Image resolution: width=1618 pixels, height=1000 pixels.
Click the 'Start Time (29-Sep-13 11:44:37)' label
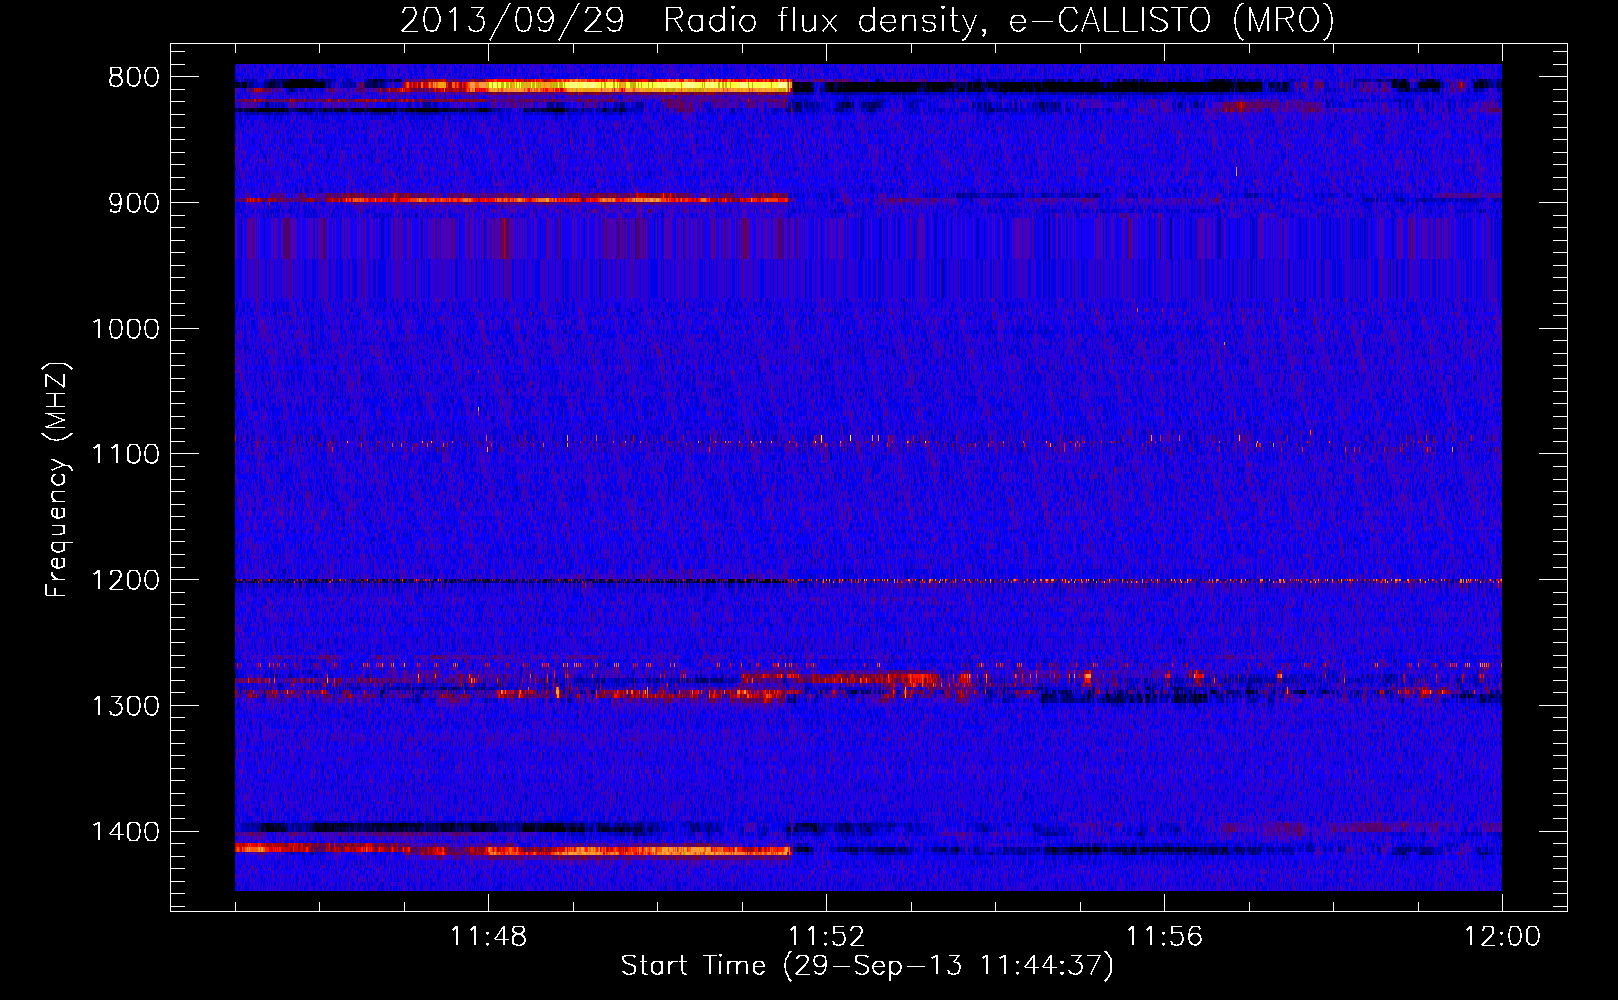(867, 966)
